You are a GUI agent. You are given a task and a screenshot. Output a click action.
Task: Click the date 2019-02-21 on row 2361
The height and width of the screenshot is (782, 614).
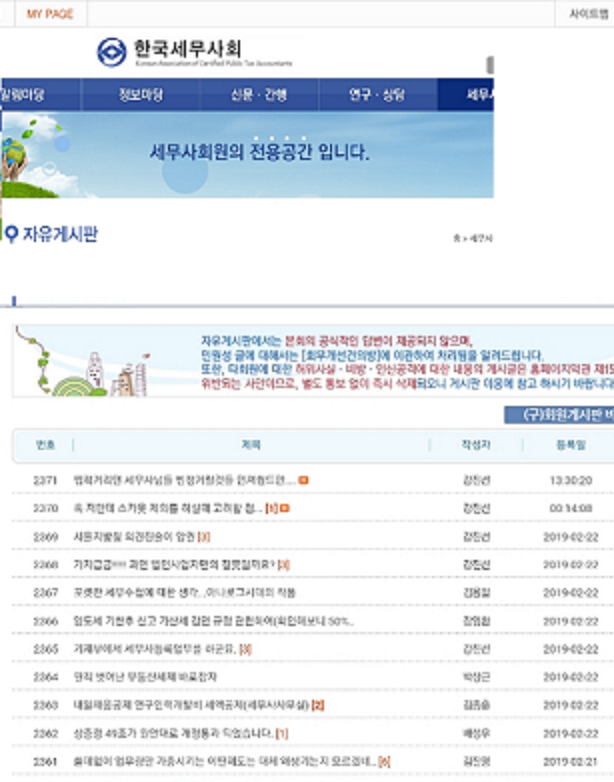(x=571, y=762)
